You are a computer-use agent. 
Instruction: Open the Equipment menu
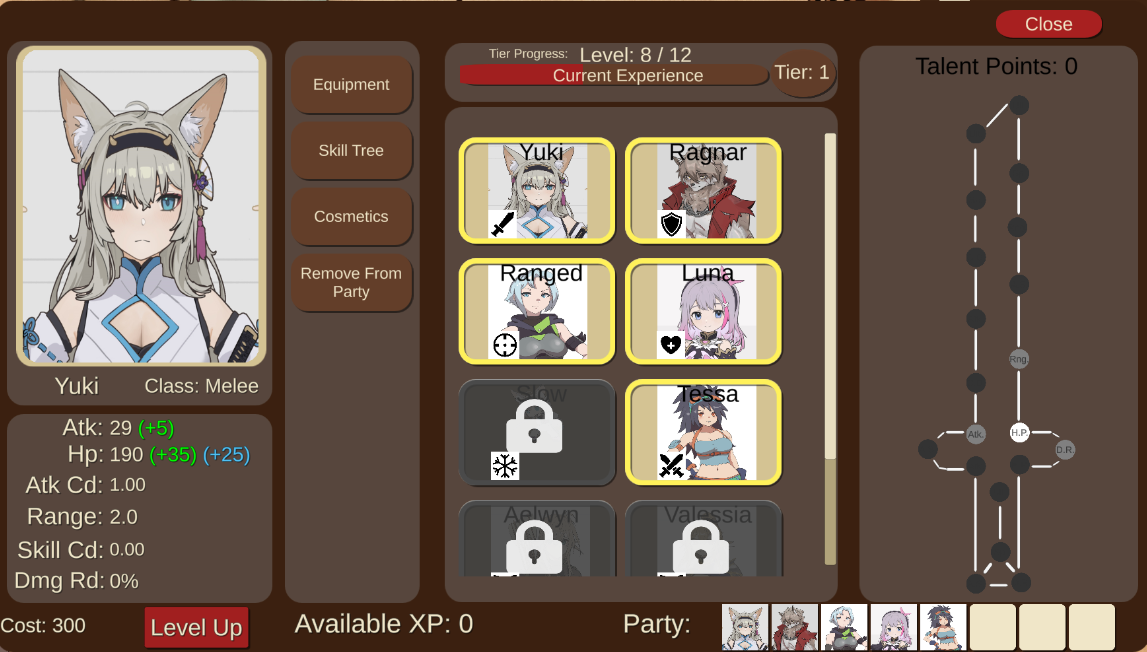point(351,84)
